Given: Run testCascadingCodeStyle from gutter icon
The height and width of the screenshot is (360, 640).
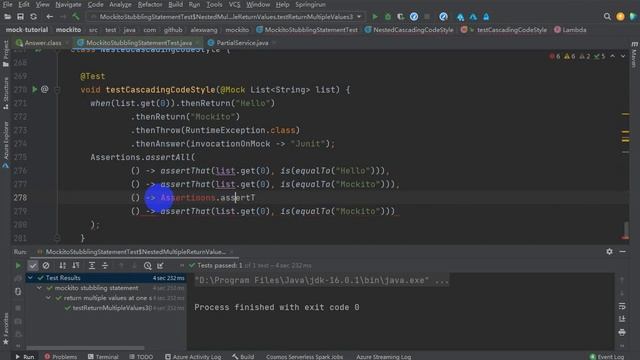Looking at the screenshot, I should (x=35, y=89).
